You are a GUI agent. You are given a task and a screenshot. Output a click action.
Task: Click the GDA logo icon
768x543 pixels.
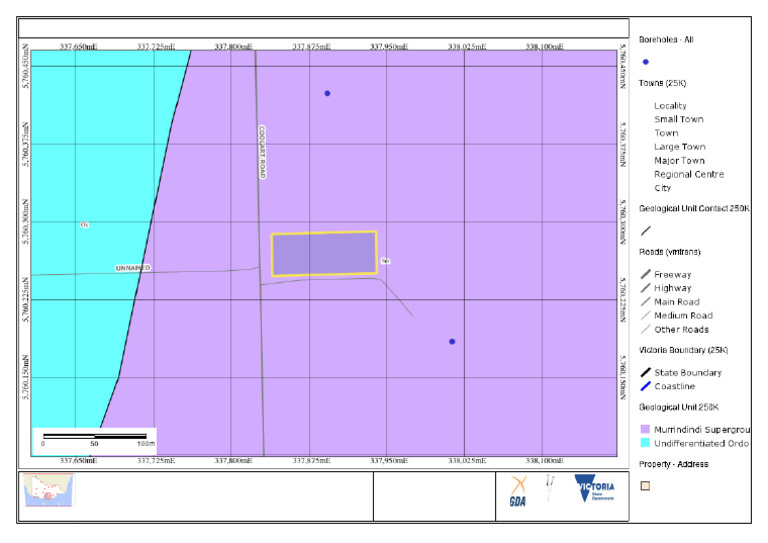(x=518, y=491)
